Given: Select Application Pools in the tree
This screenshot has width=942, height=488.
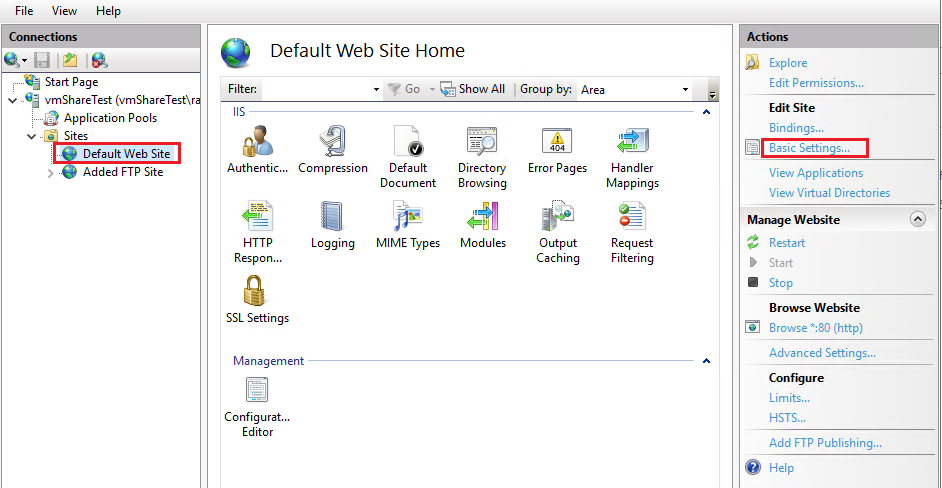Looking at the screenshot, I should coord(111,118).
